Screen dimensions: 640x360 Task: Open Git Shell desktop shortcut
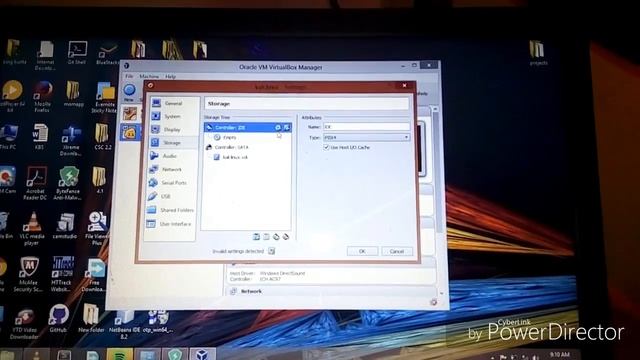77,53
